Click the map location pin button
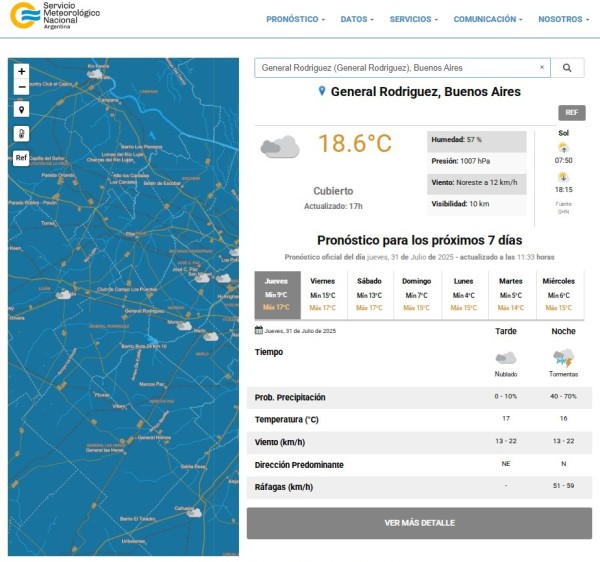The width and height of the screenshot is (600, 562). [x=21, y=110]
